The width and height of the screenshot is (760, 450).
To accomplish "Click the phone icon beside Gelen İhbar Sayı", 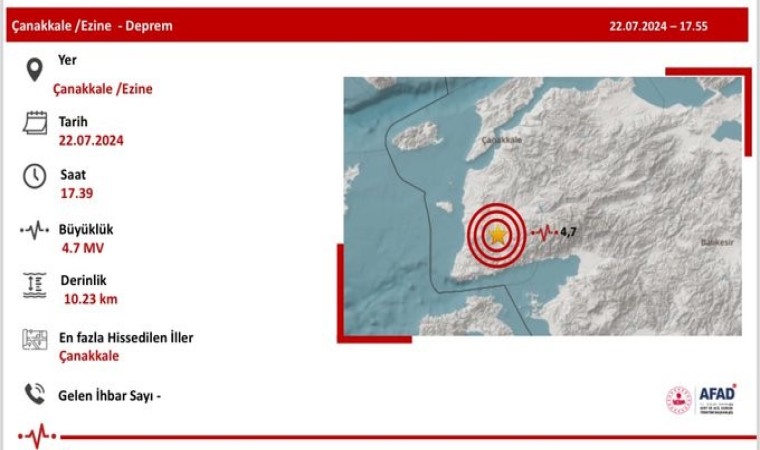I will [x=34, y=394].
